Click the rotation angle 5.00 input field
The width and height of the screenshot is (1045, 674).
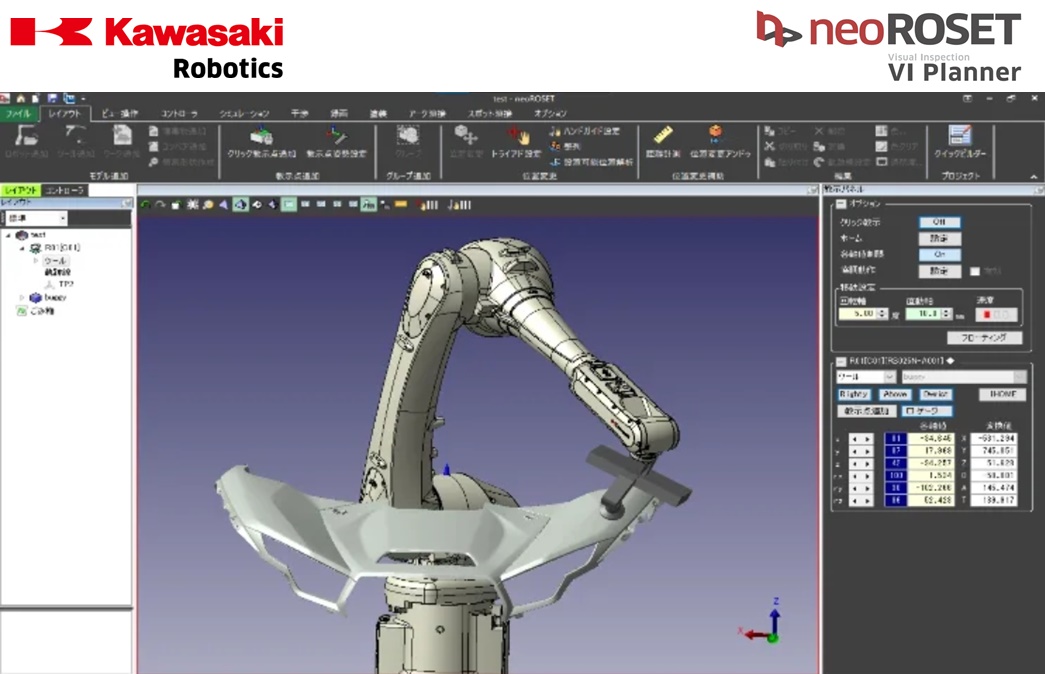click(862, 314)
